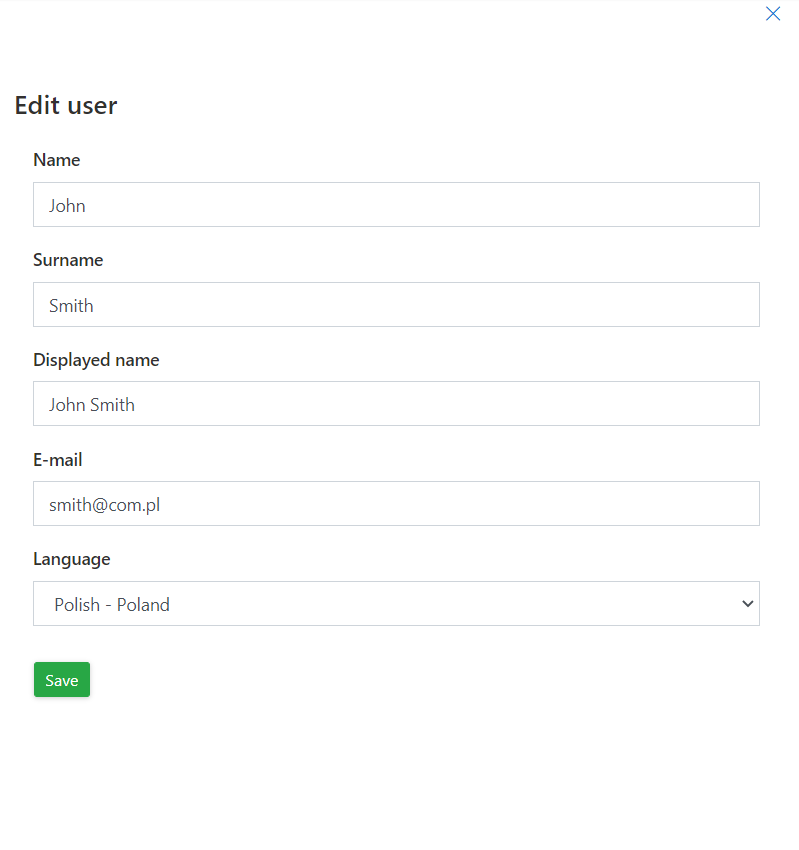Image resolution: width=799 pixels, height=850 pixels.
Task: Click the Language dropdown chevron arrow
Action: [x=746, y=604]
